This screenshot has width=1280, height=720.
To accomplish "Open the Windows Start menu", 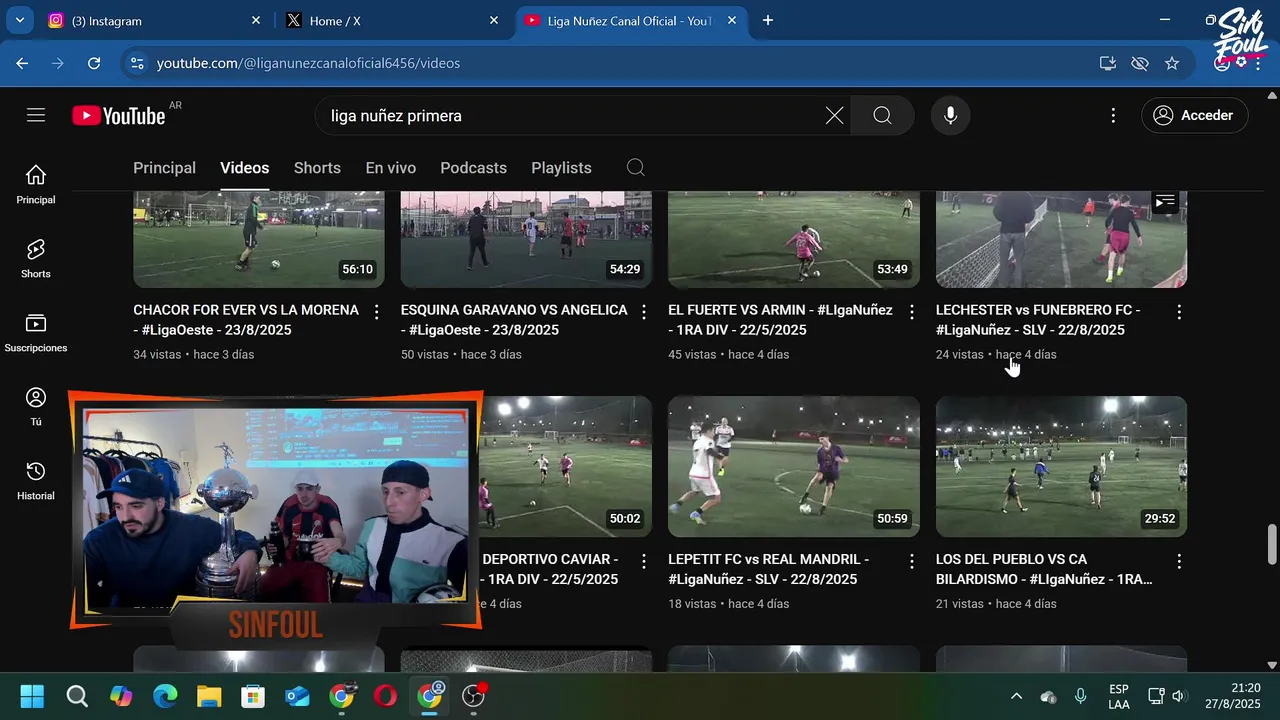I will [x=32, y=697].
